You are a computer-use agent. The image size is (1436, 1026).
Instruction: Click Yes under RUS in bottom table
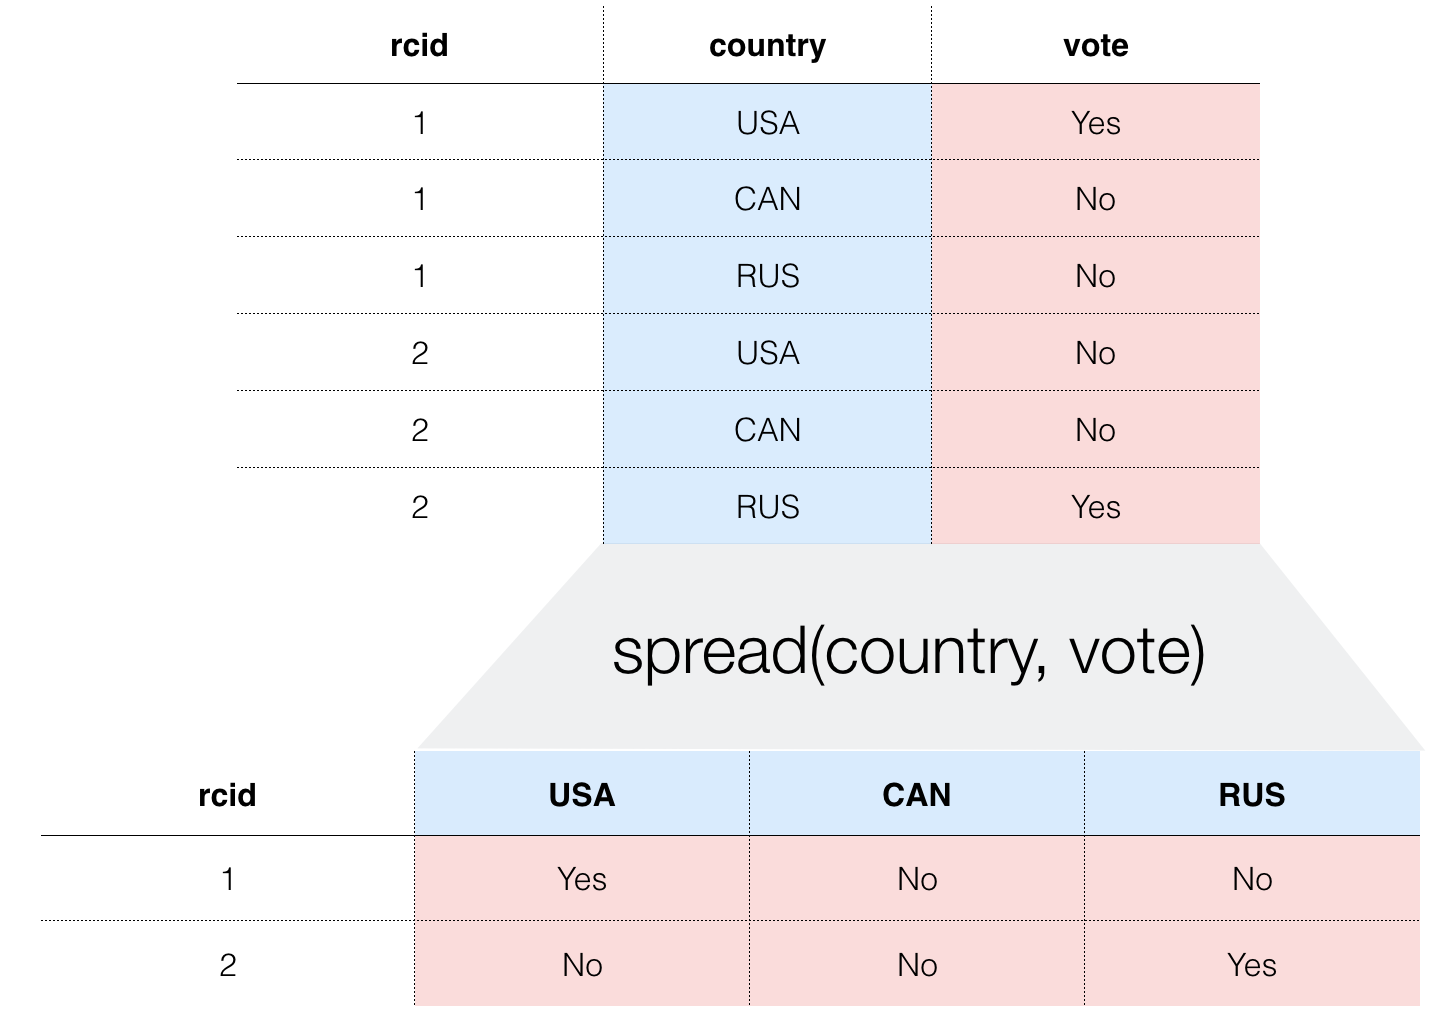(1252, 965)
